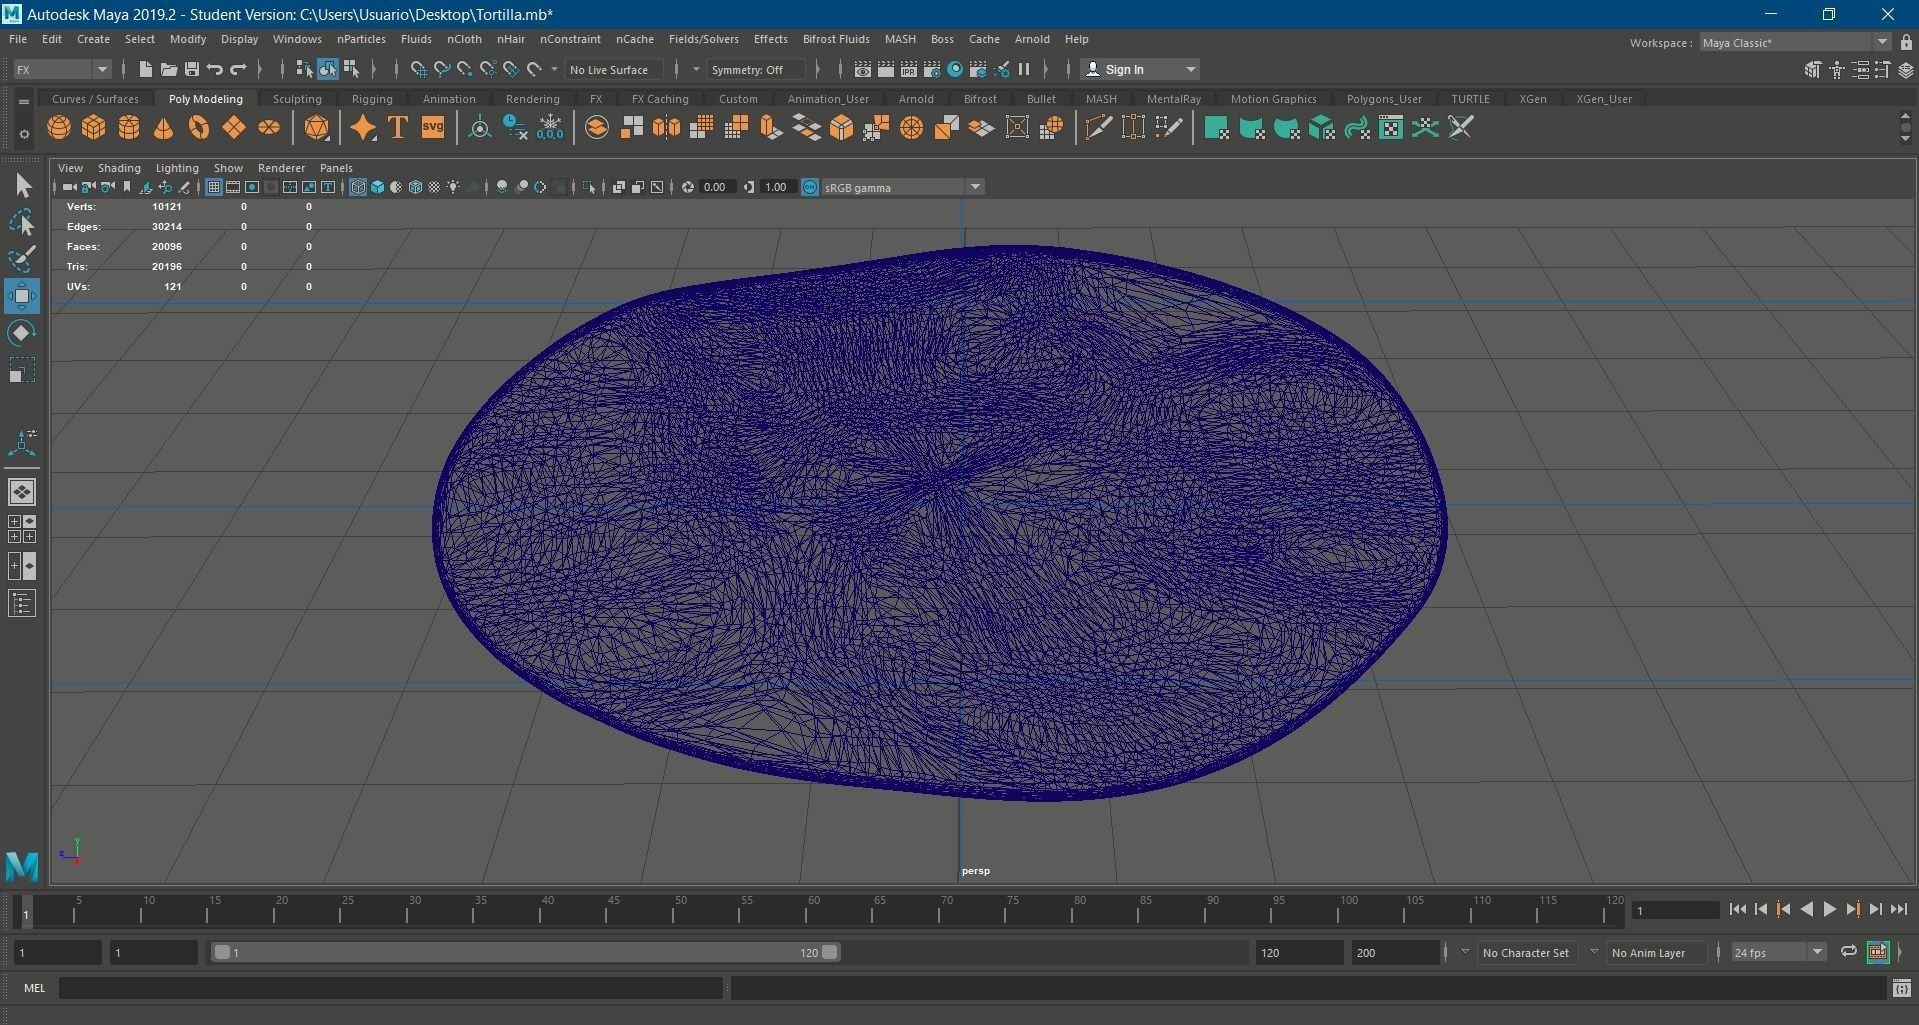This screenshot has width=1919, height=1025.
Task: Toggle use all lights in the viewport
Action: [x=454, y=187]
